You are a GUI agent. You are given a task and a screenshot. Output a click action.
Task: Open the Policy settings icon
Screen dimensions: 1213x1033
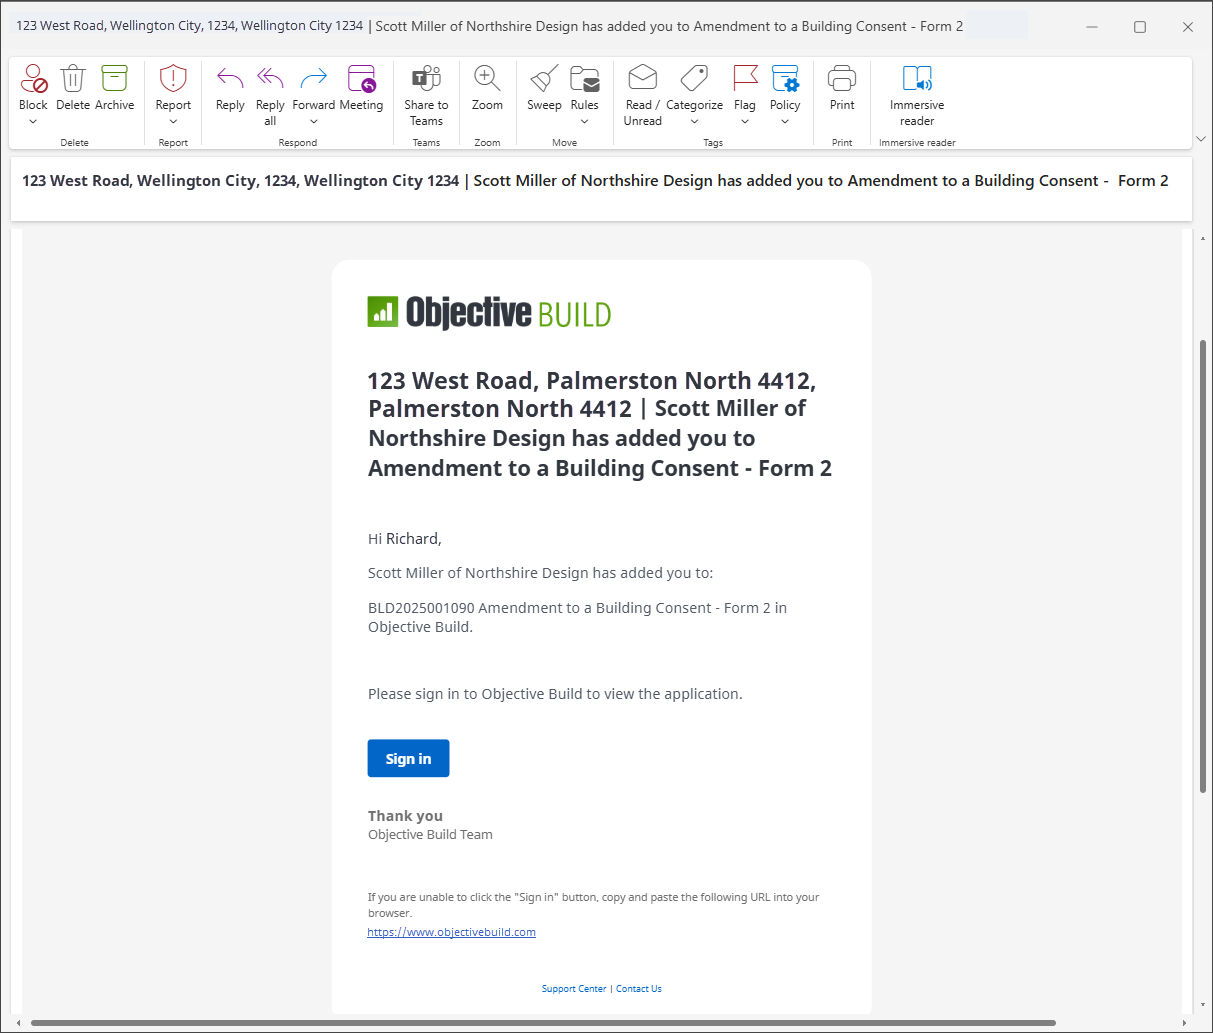785,79
